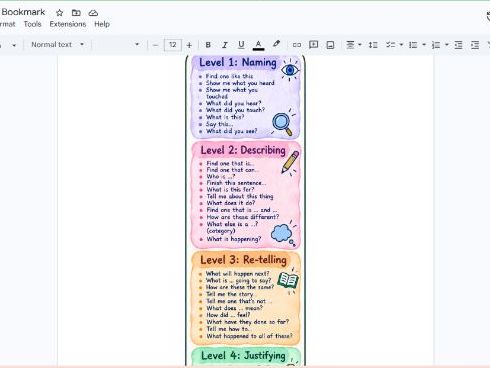
Task: Insert an image from the toolbar
Action: [330, 45]
